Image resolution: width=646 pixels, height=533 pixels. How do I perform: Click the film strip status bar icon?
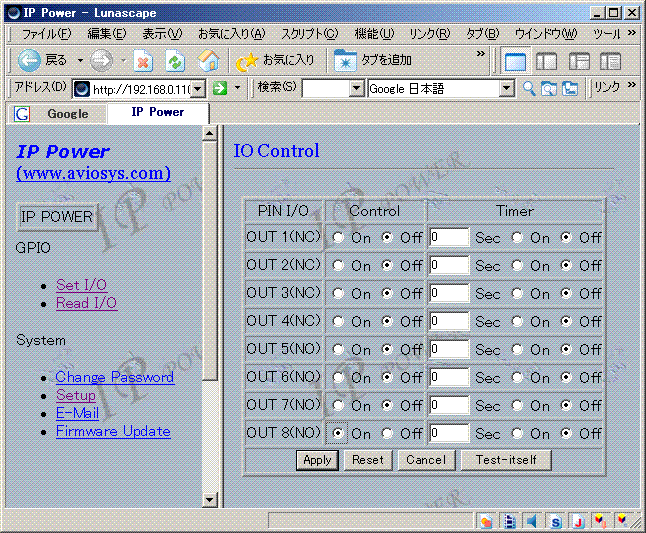[x=510, y=521]
